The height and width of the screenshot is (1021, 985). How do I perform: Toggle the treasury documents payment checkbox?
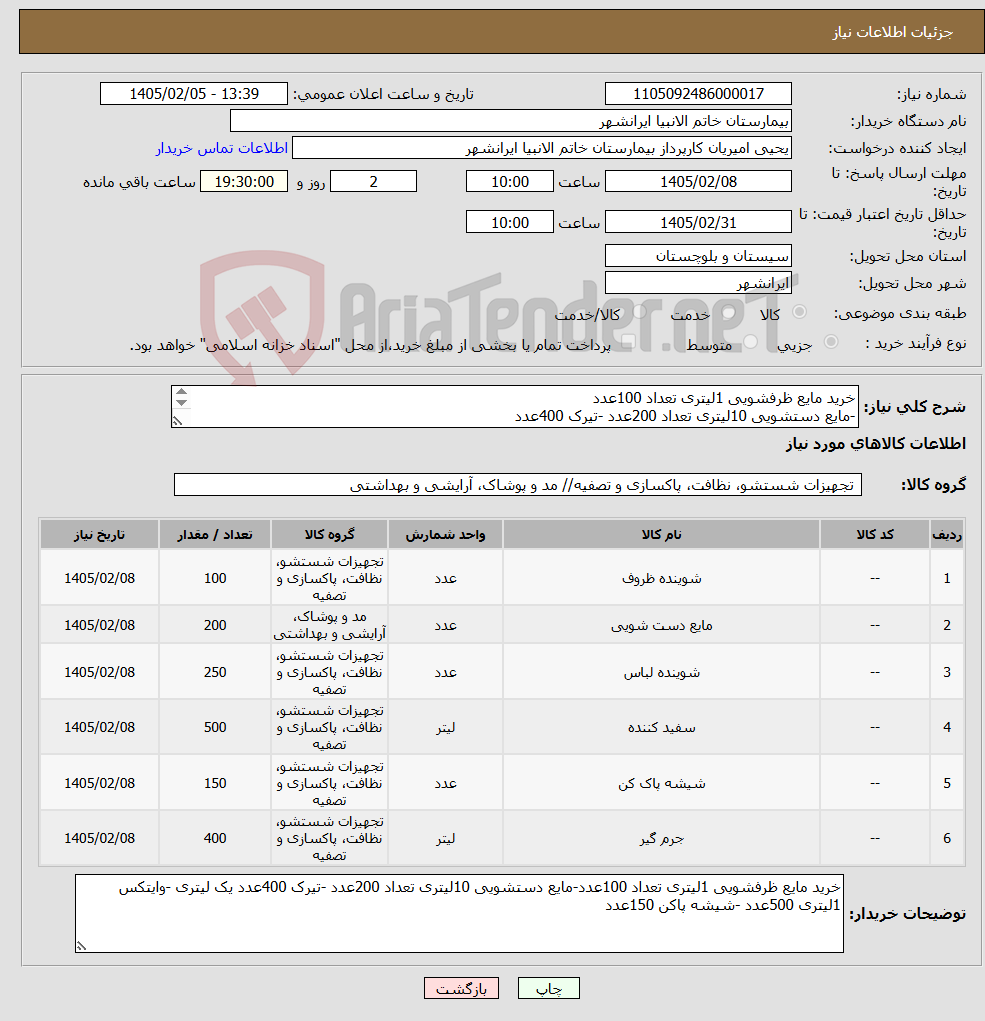pos(628,343)
